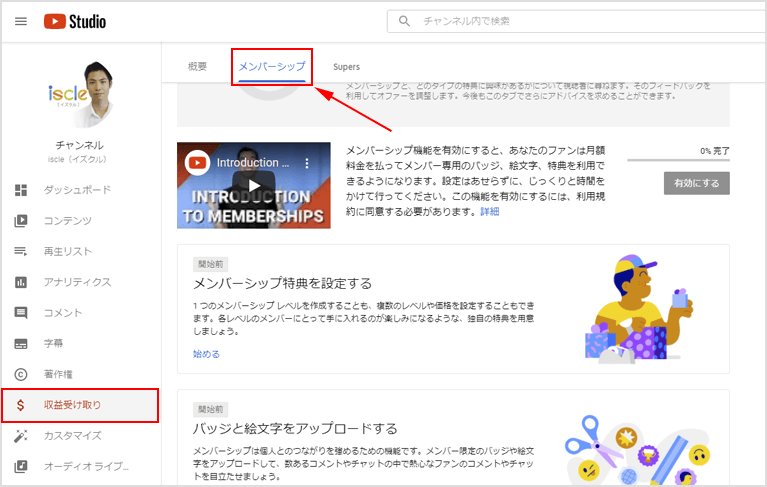Click the 詳細 details link

click(490, 212)
